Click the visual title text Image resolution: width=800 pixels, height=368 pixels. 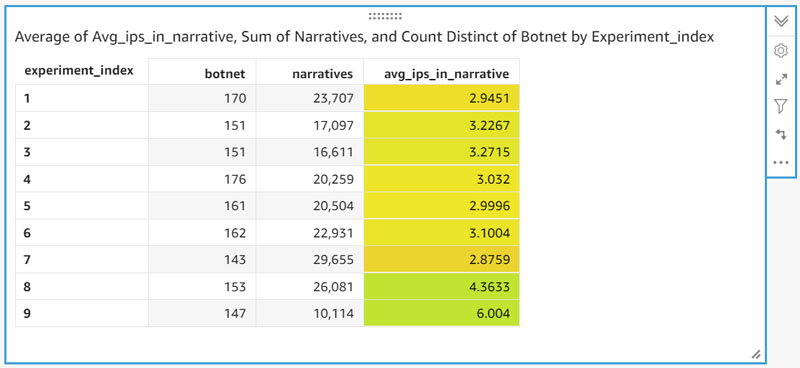364,37
